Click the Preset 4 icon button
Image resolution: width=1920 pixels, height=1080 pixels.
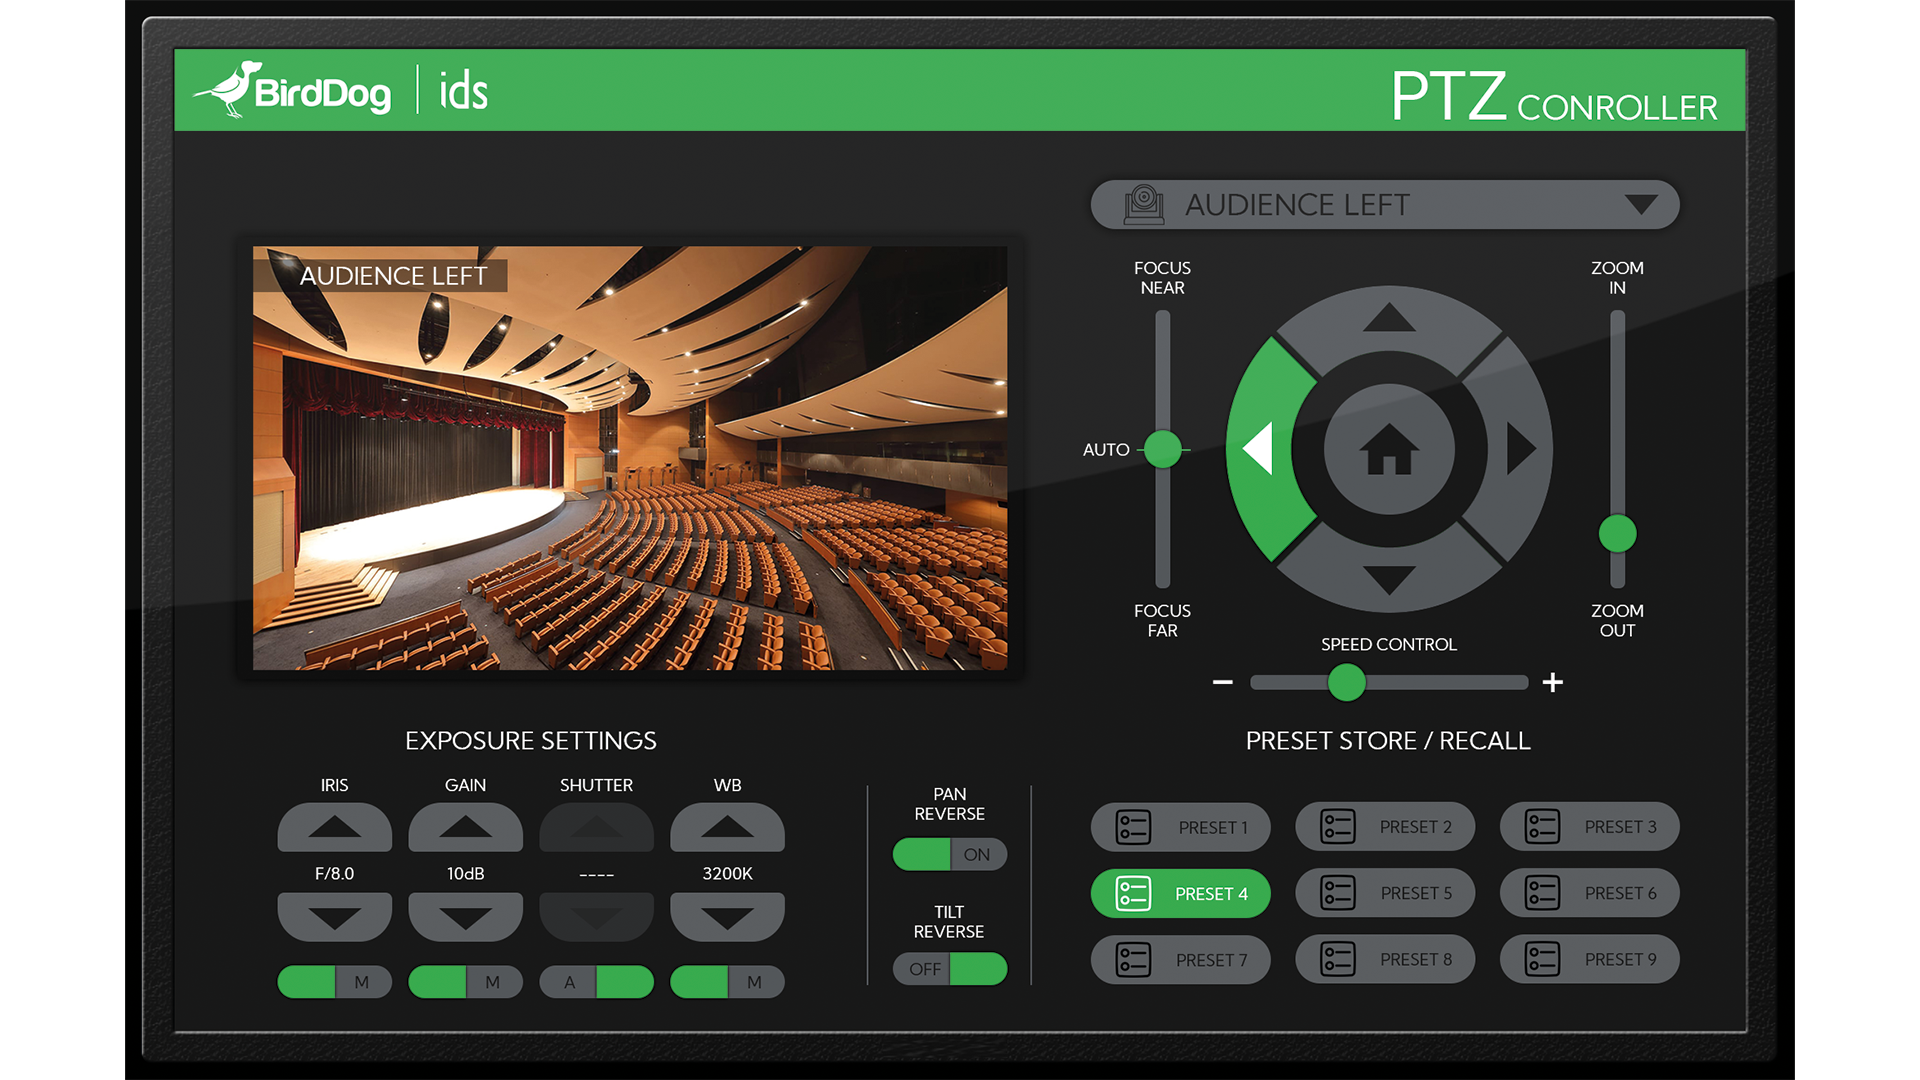coord(1131,893)
